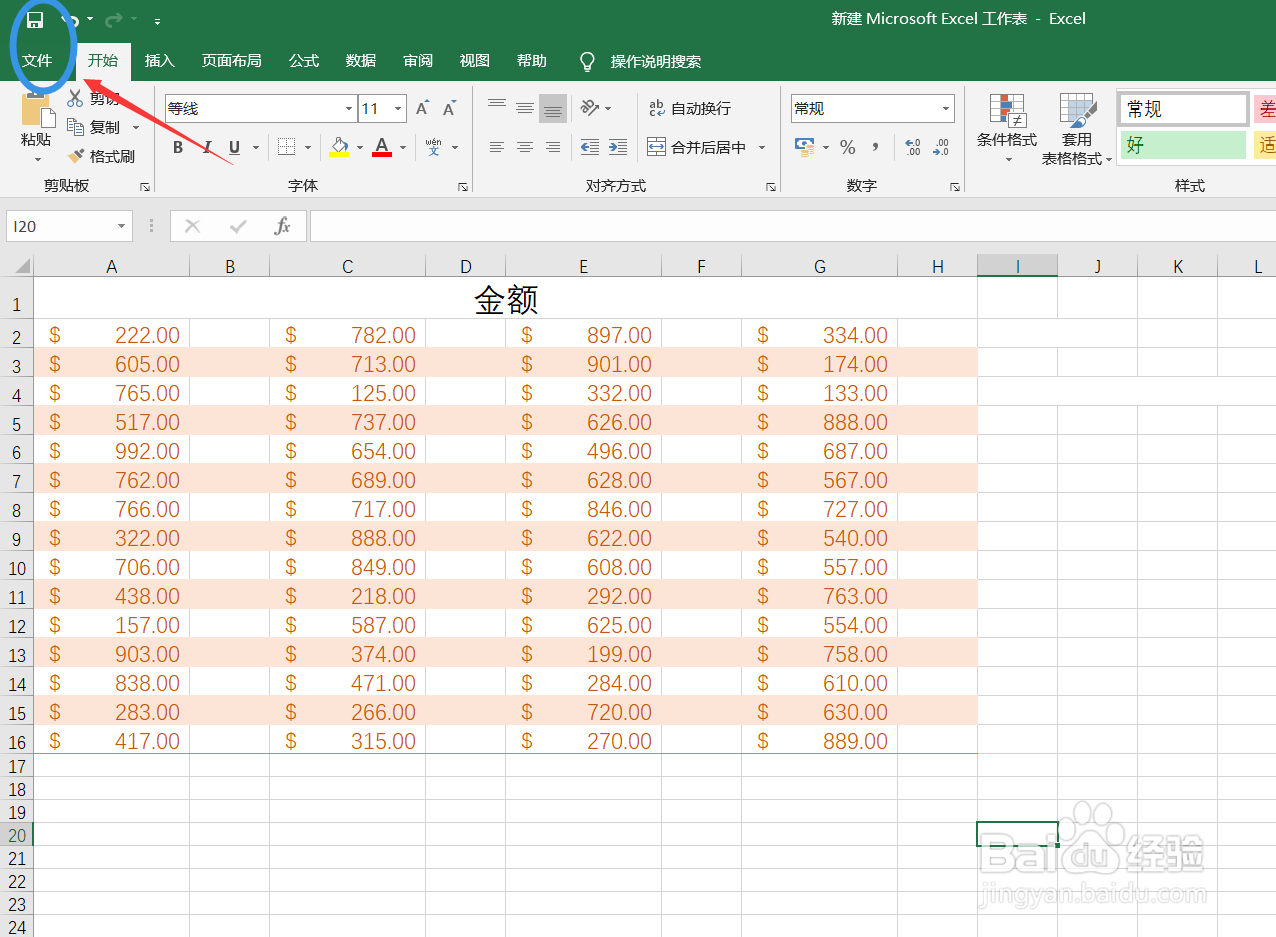Viewport: 1276px width, 937px height.
Task: Open the number format 常规 dropdown
Action: pos(946,108)
